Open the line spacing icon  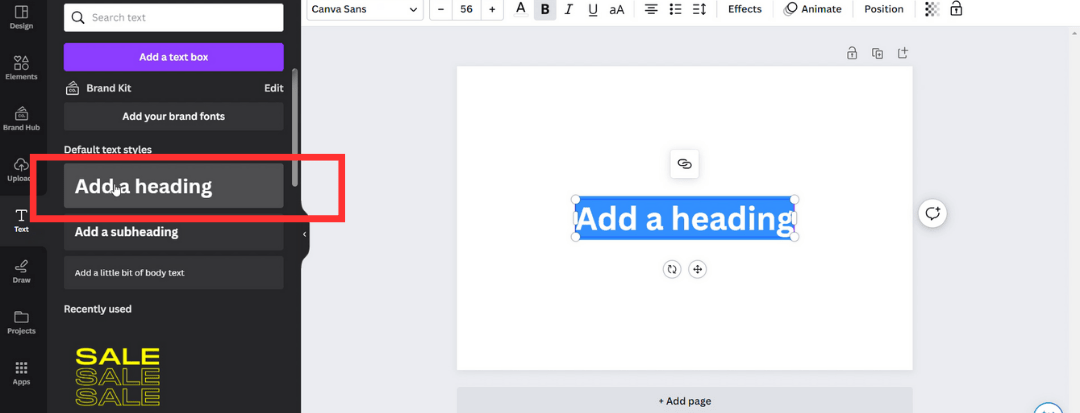point(699,10)
